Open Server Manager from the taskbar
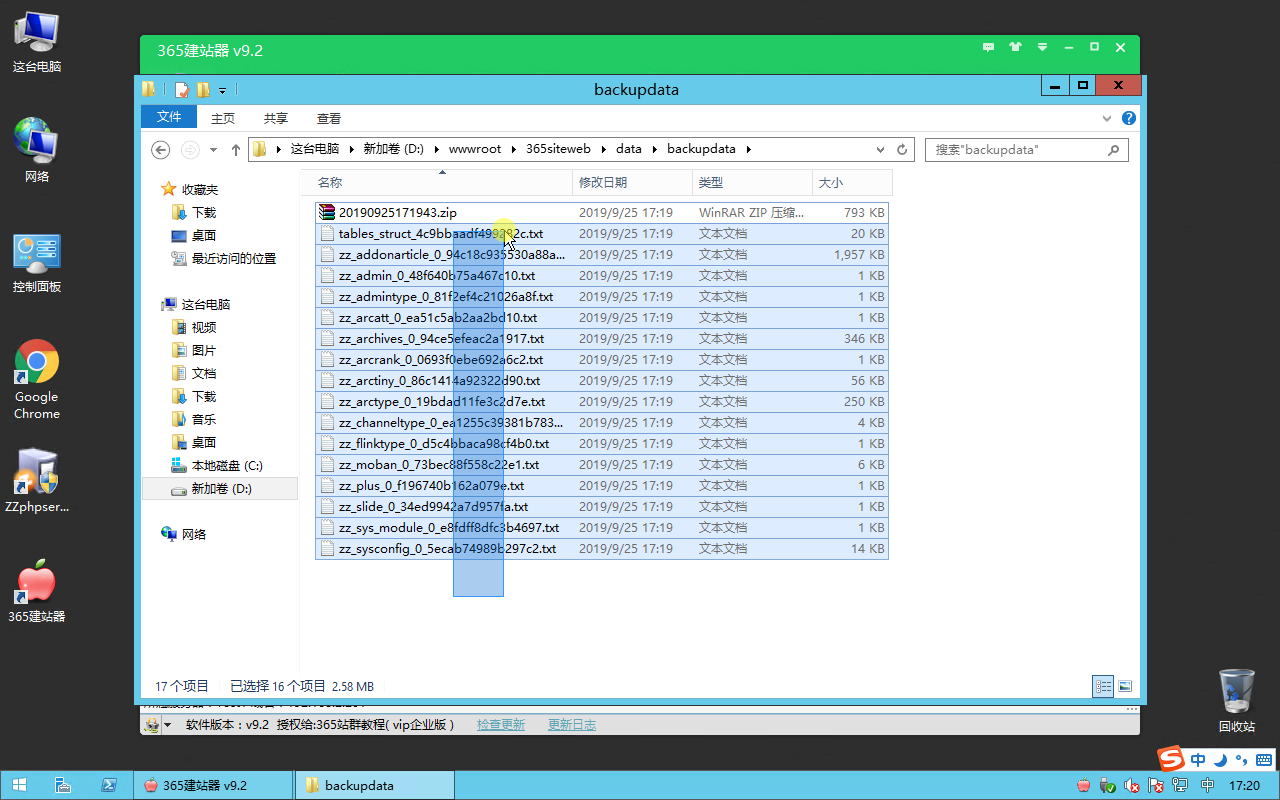 click(x=61, y=785)
